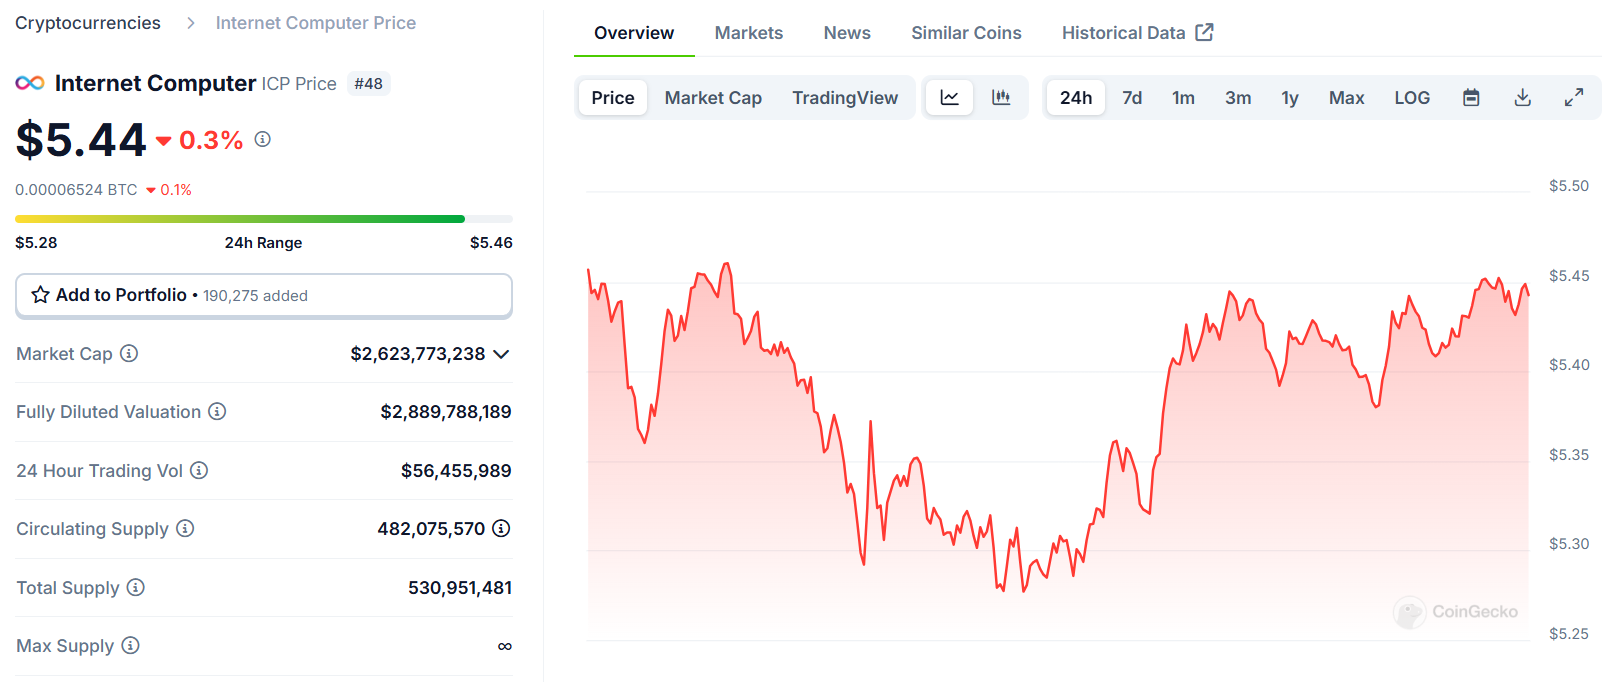Click the $5.25 y-axis label

coord(1569,634)
